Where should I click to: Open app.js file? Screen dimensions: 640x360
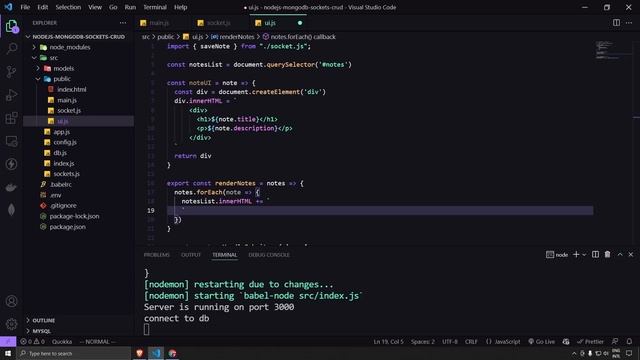click(x=61, y=132)
